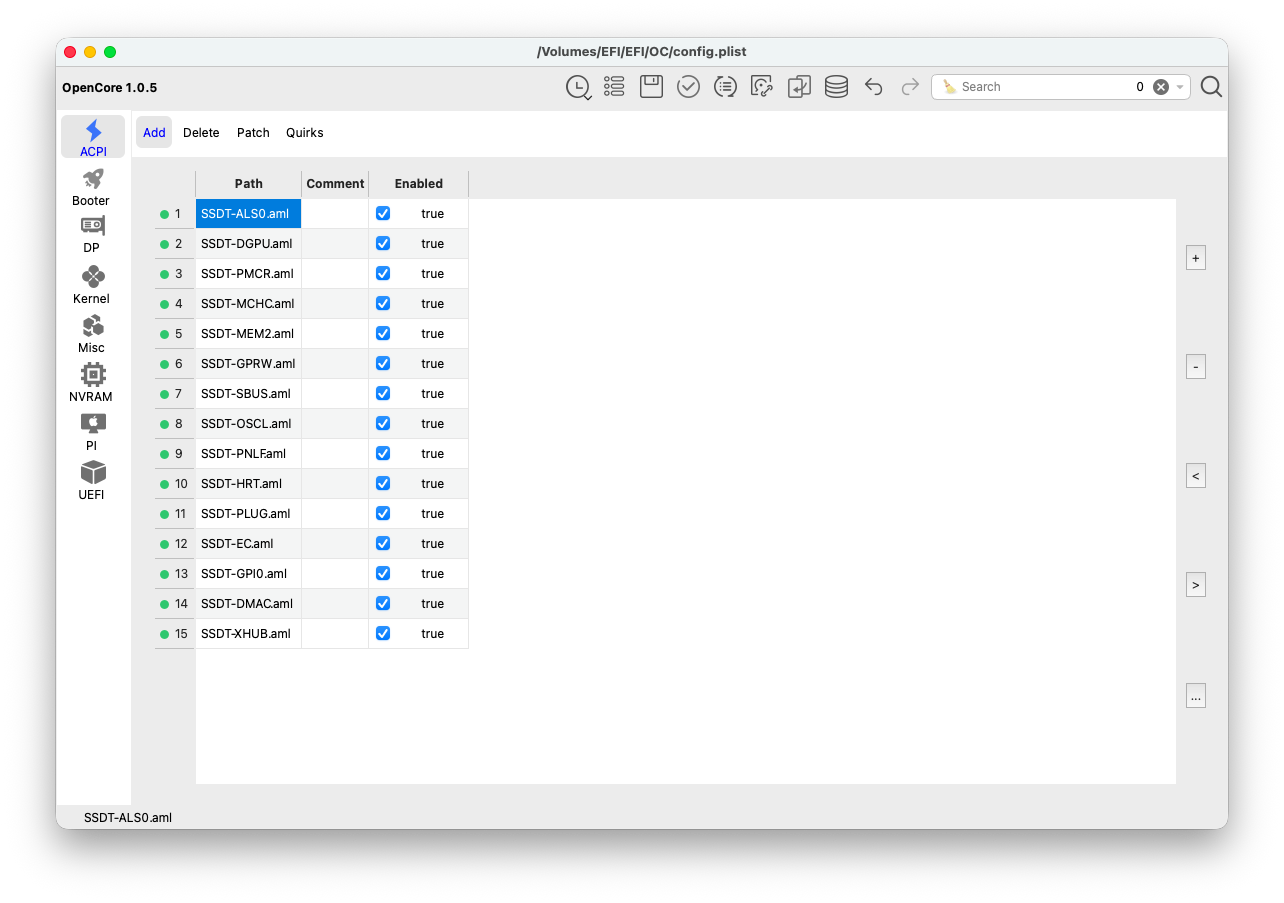Screen dimensions: 1284x903
Task: Open the Booter section in sidebar
Action: tap(91, 187)
